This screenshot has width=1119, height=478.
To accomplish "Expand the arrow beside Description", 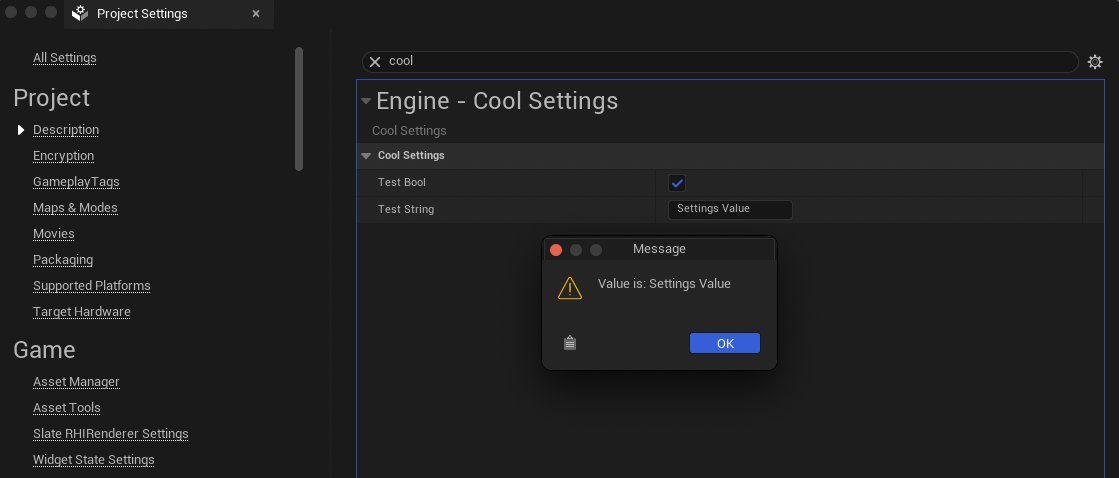I will (21, 130).
